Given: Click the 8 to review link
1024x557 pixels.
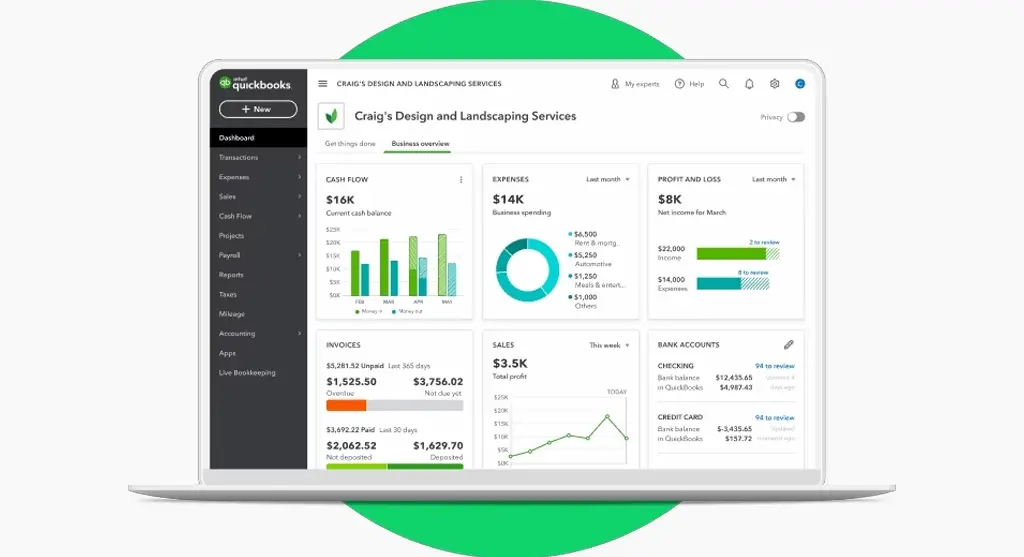Looking at the screenshot, I should [x=753, y=272].
